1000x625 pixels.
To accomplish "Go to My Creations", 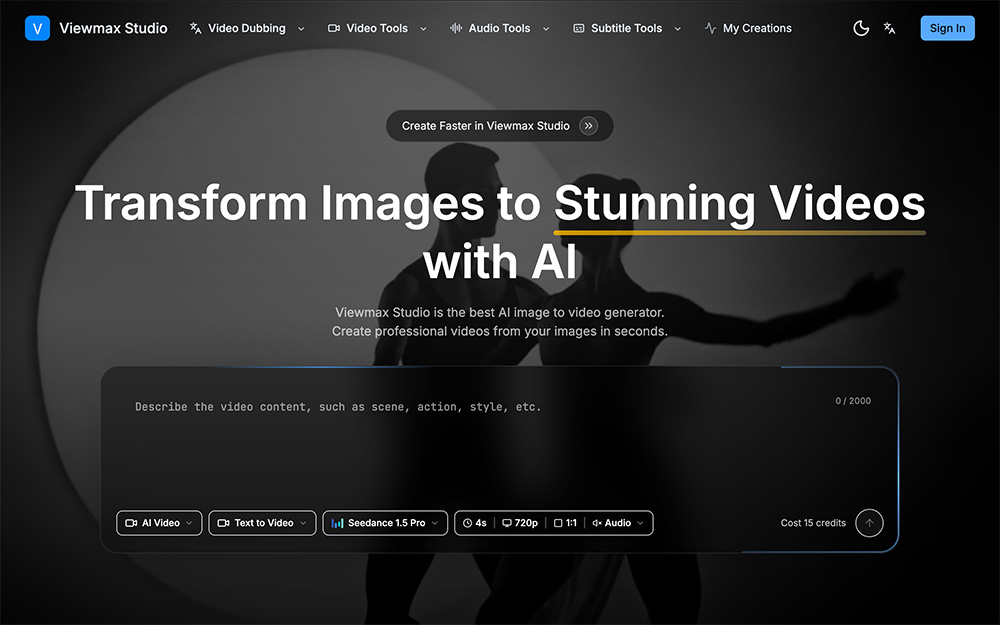I will pos(757,28).
